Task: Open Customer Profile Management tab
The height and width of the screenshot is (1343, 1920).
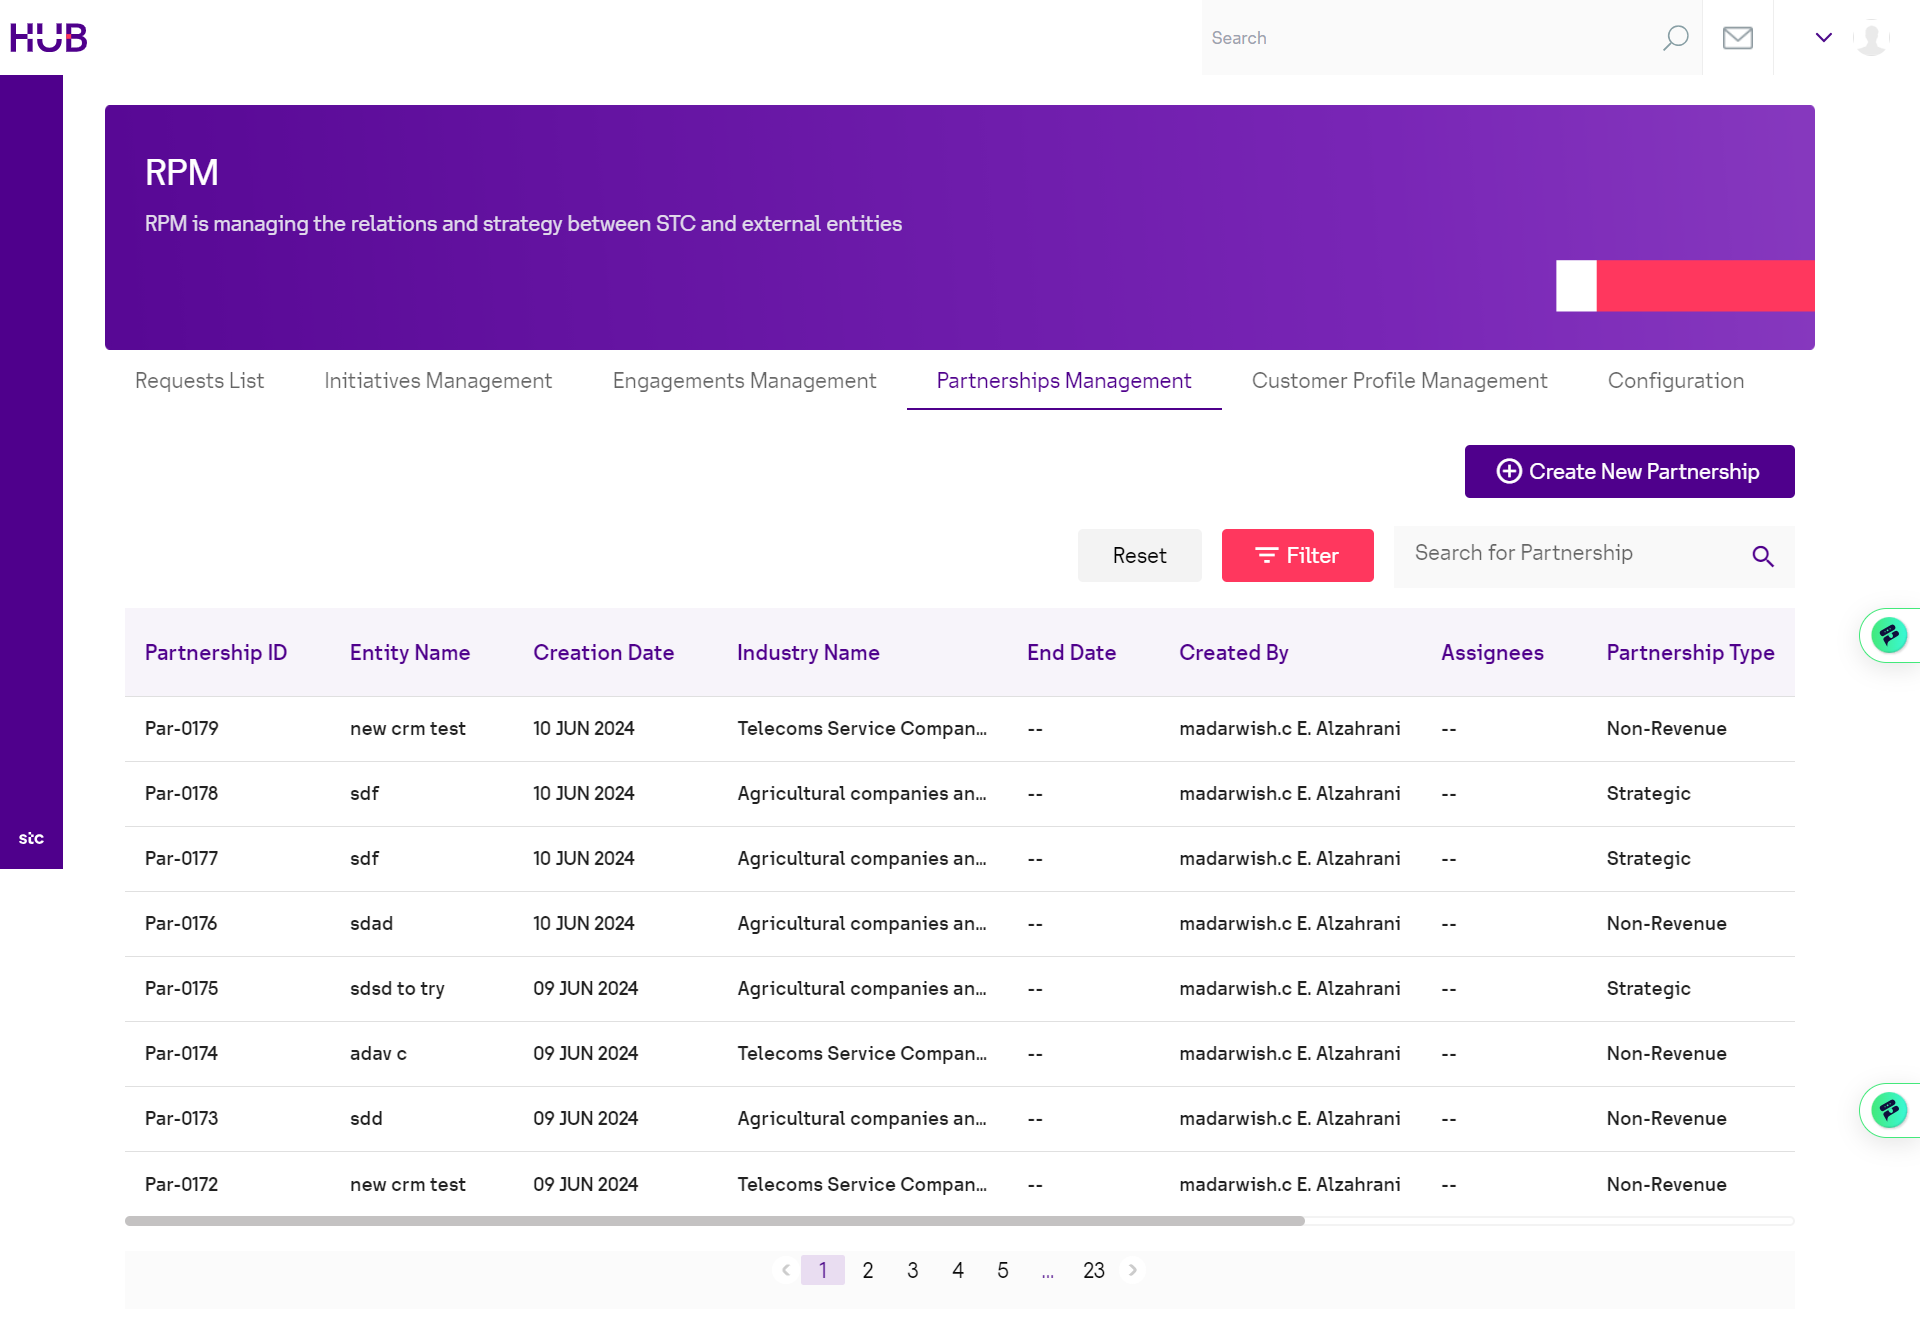Action: 1398,381
